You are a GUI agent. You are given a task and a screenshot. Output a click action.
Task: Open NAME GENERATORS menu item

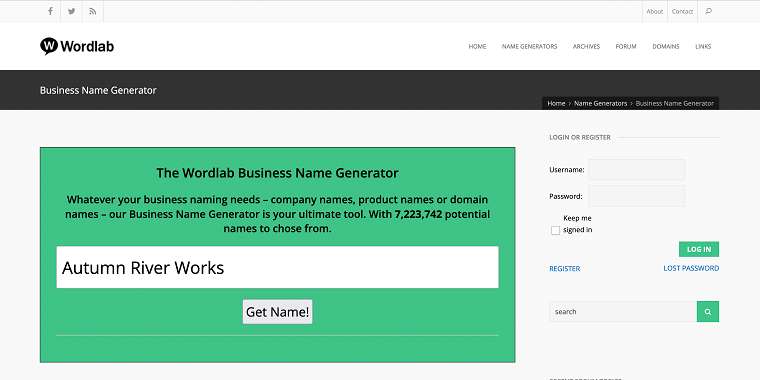click(530, 47)
